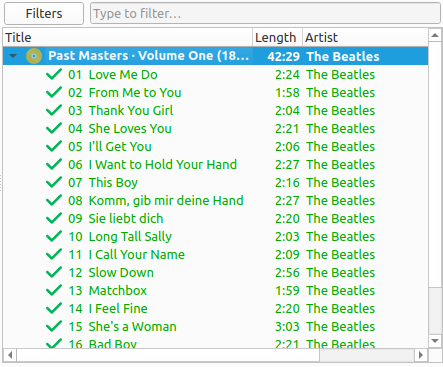Click The Beatles artist in the album row
The width and height of the screenshot is (443, 367).
(343, 56)
